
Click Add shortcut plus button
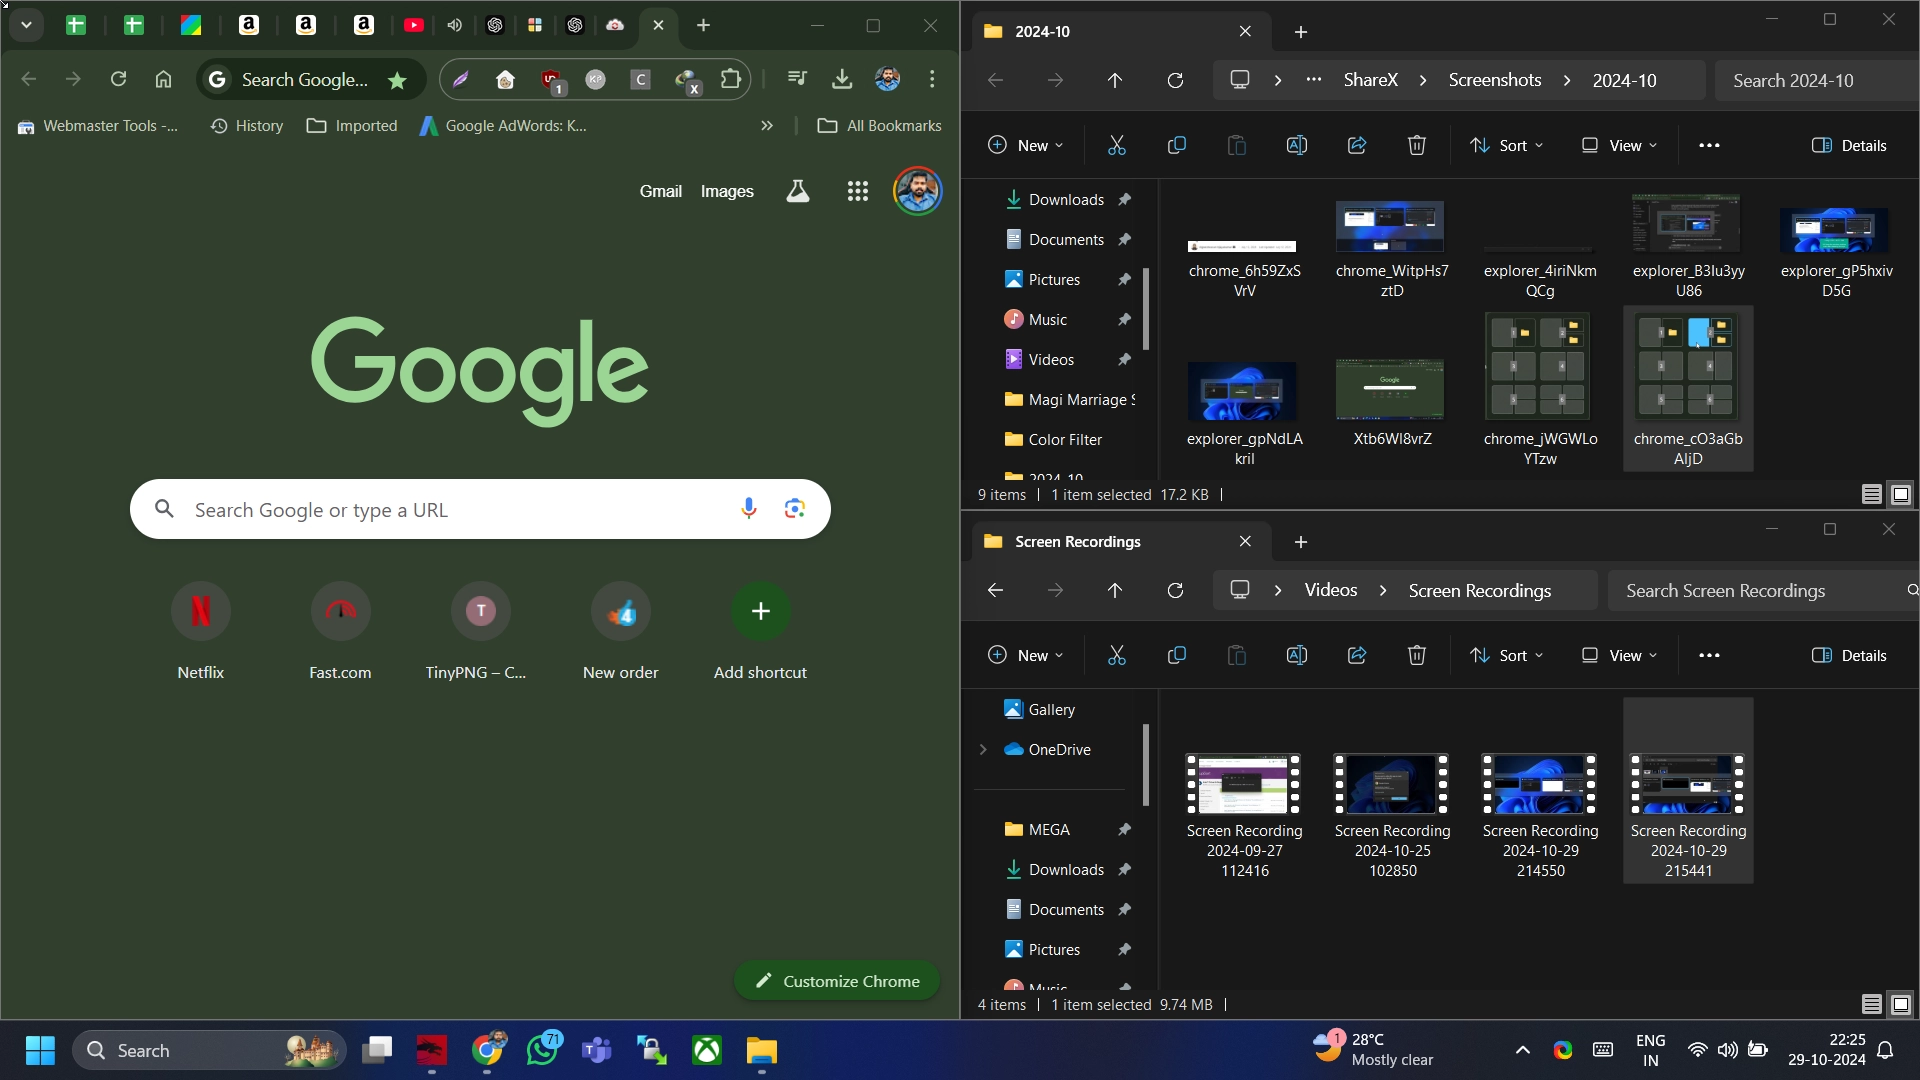click(x=760, y=611)
